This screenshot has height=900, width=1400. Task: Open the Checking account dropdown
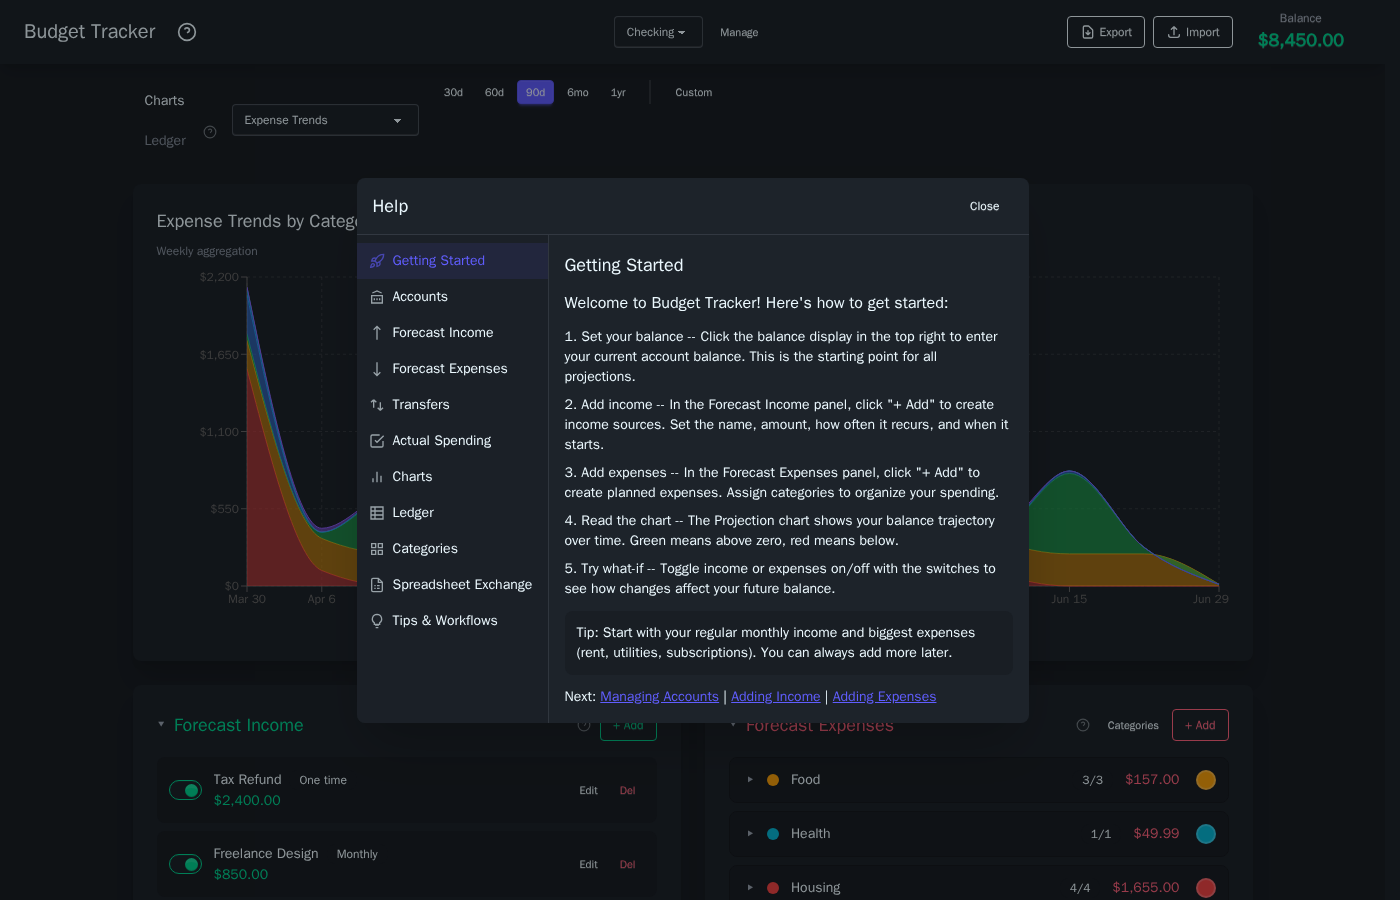coord(657,32)
